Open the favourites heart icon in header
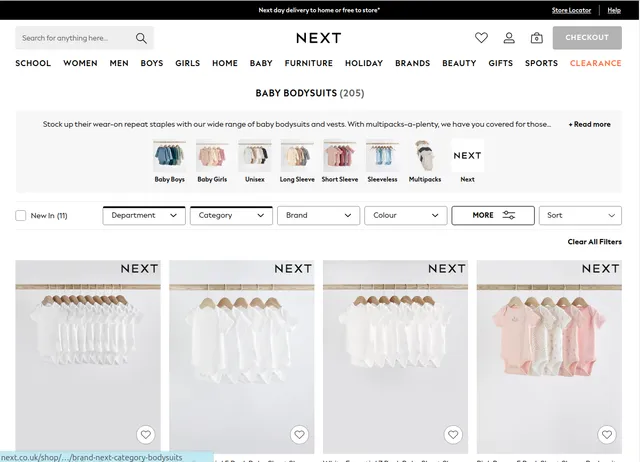640x462 pixels. pyautogui.click(x=481, y=38)
